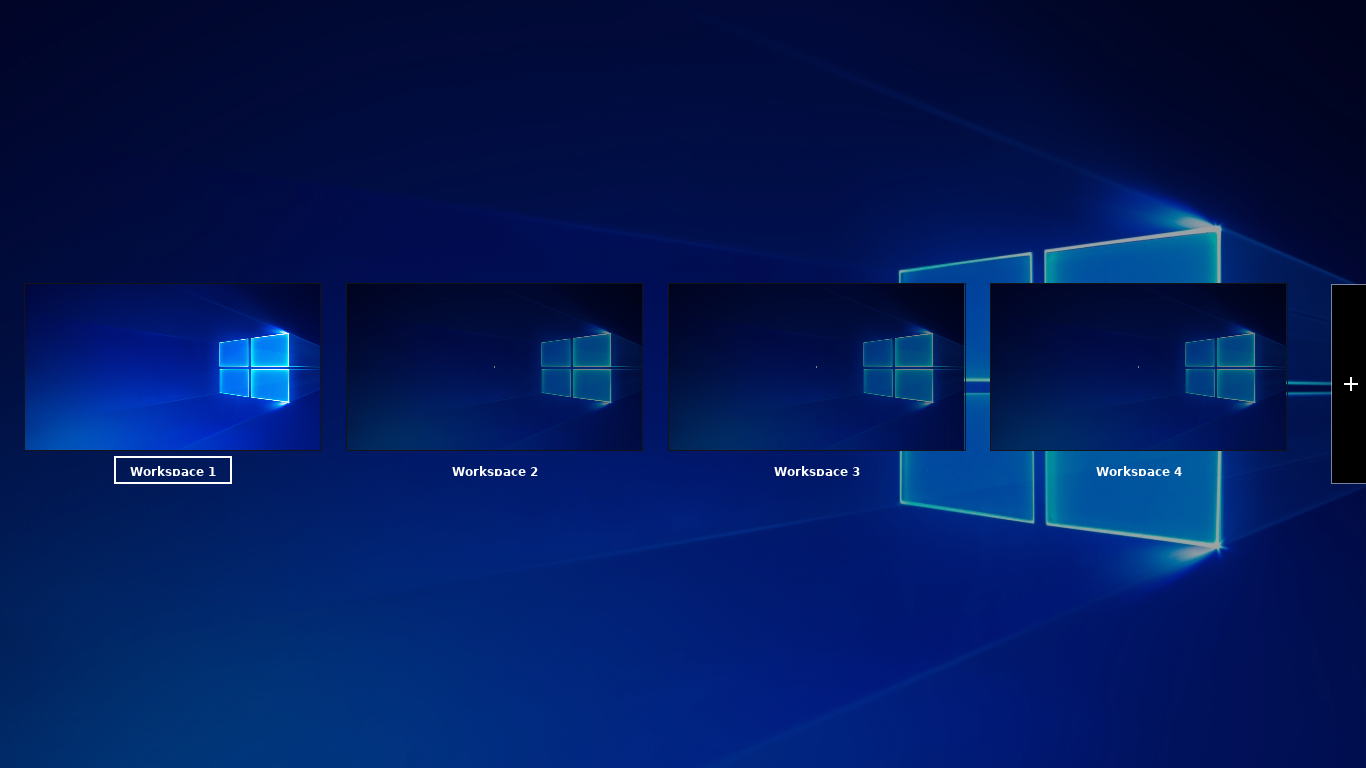
Task: Click the Workspace 4 label to rename it
Action: [x=1139, y=471]
